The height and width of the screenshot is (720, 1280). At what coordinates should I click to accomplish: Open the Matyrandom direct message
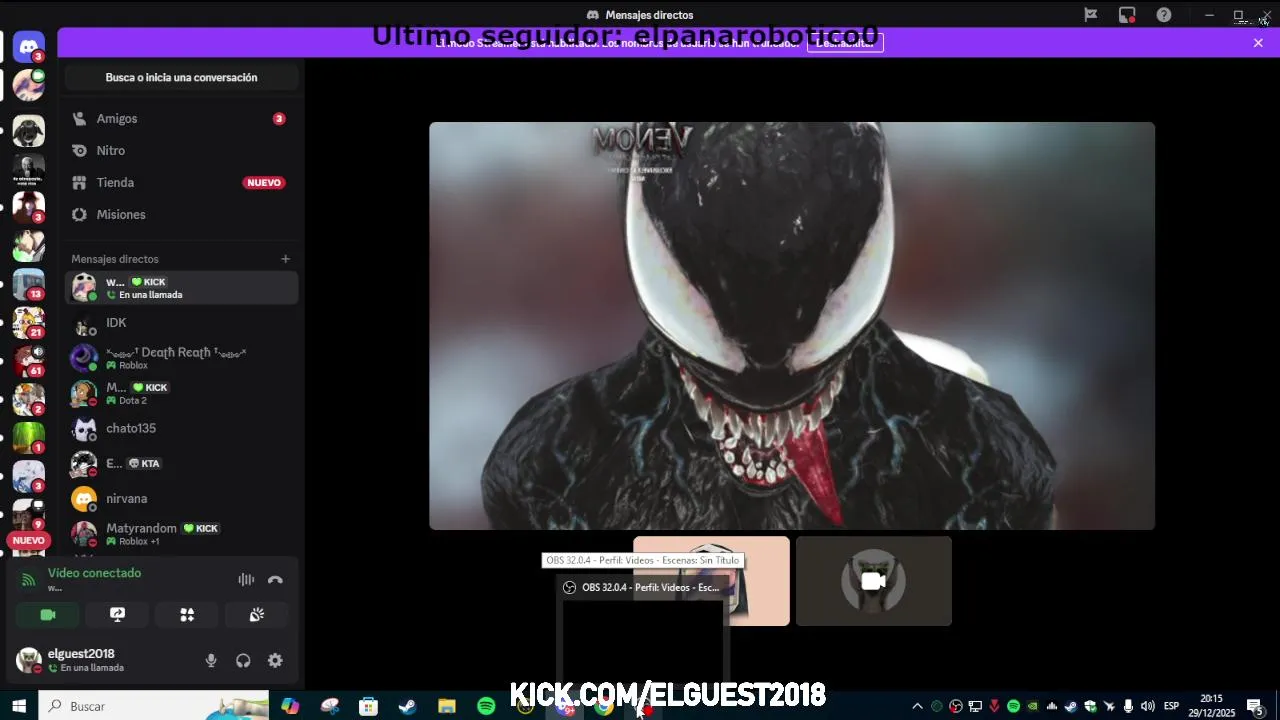(x=181, y=533)
